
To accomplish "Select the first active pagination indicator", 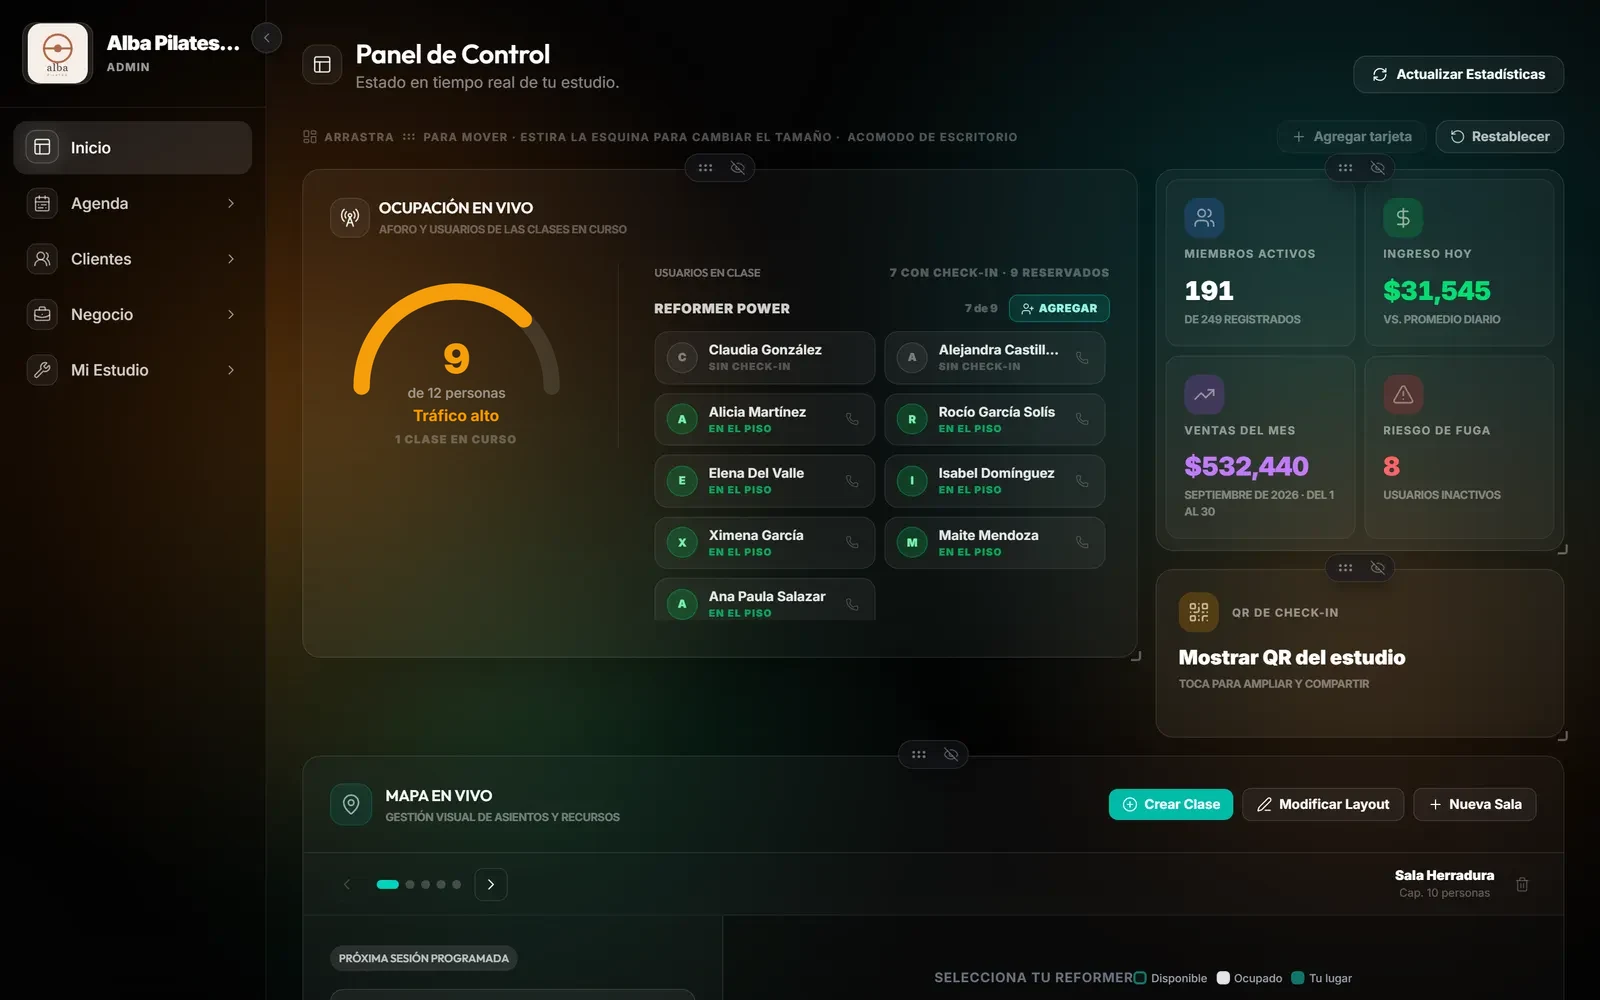I will click(388, 884).
